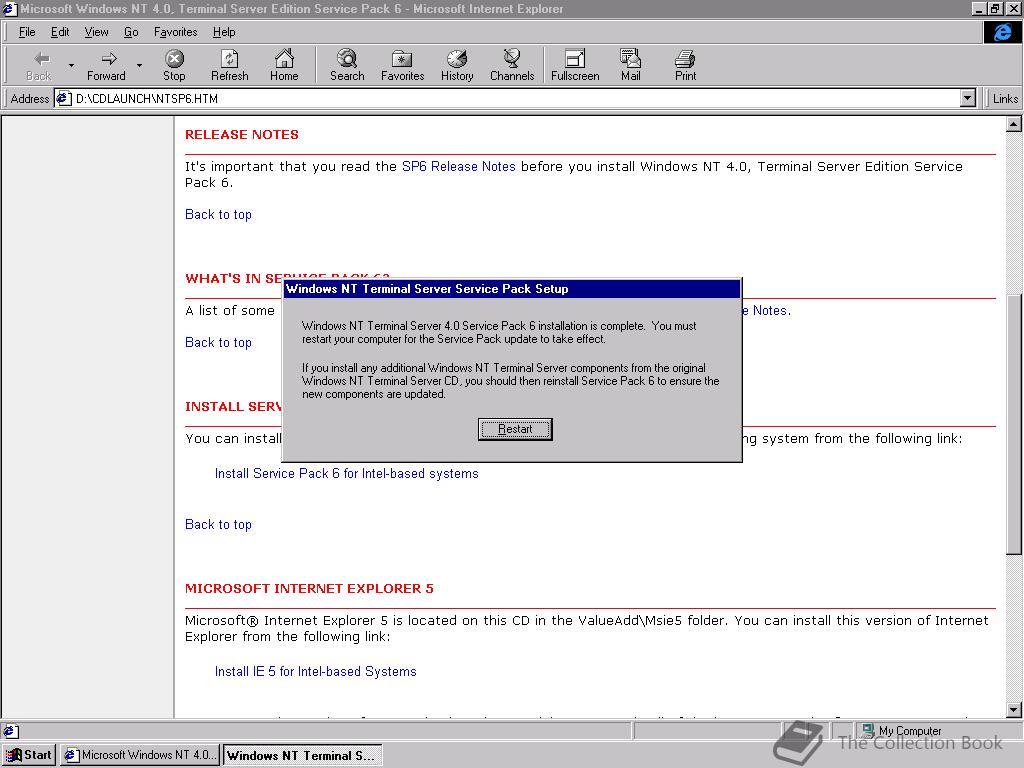This screenshot has height=768, width=1024.
Task: Click Back to top under Install Service Pack
Action: 218,524
